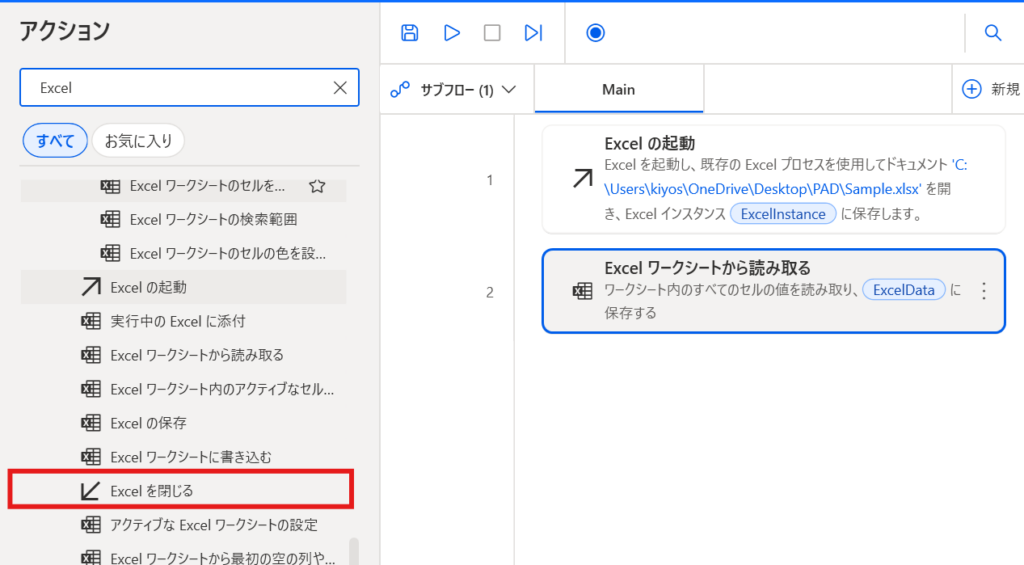Select Excel ワークシートから読み取る in actions list
Viewport: 1024px width, 565px height.
[x=184, y=355]
